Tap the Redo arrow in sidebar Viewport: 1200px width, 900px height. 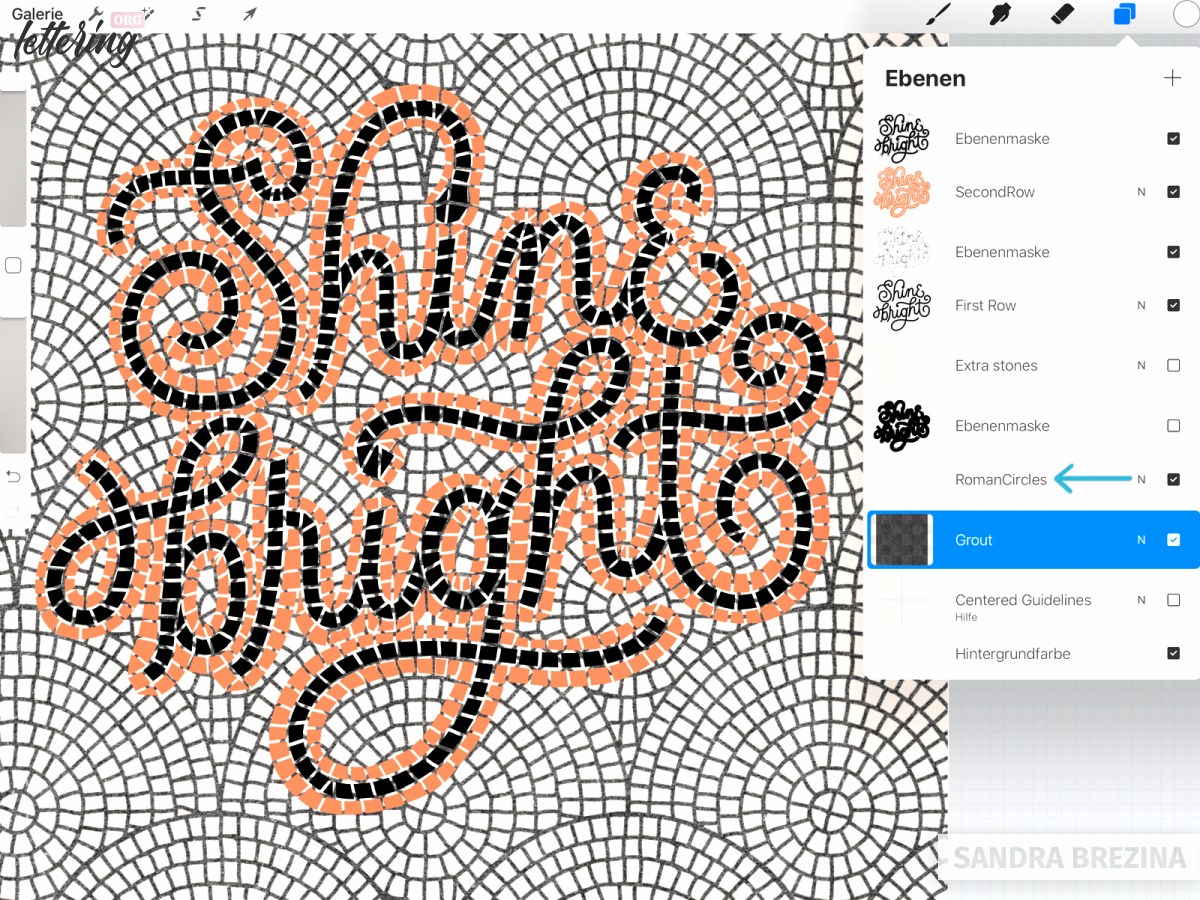pos(14,512)
